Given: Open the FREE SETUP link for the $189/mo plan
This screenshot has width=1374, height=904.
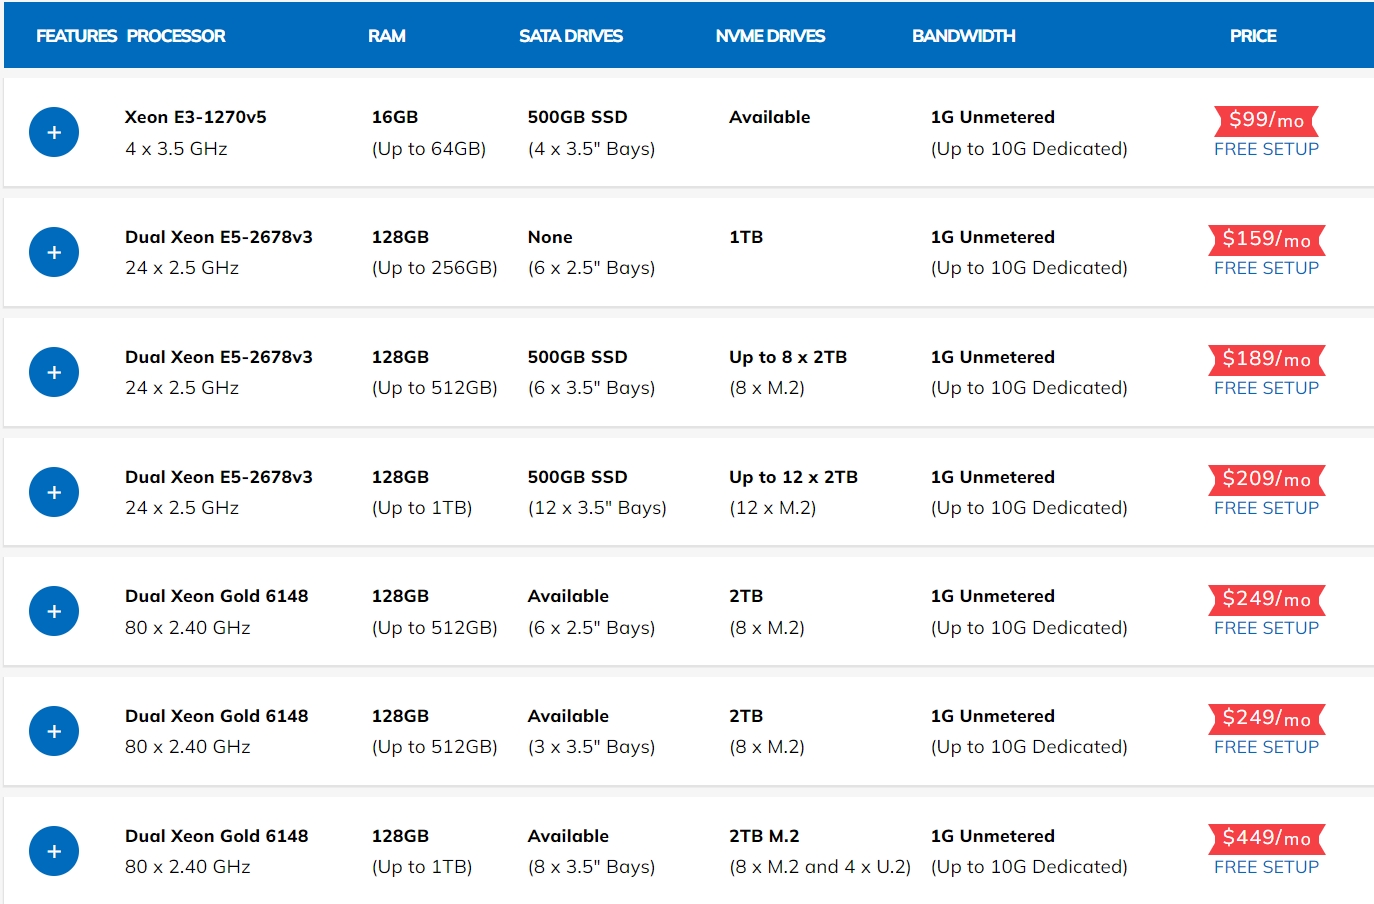Looking at the screenshot, I should (1266, 388).
